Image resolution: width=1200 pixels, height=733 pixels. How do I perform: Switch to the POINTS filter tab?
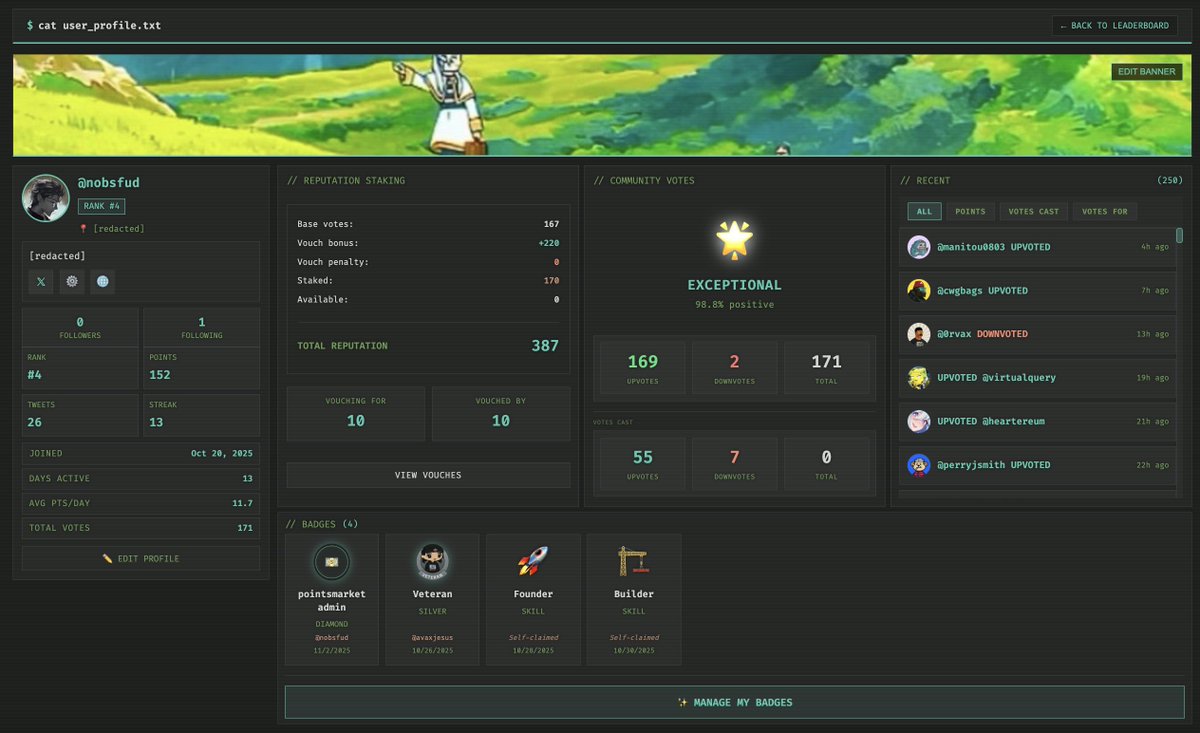970,211
